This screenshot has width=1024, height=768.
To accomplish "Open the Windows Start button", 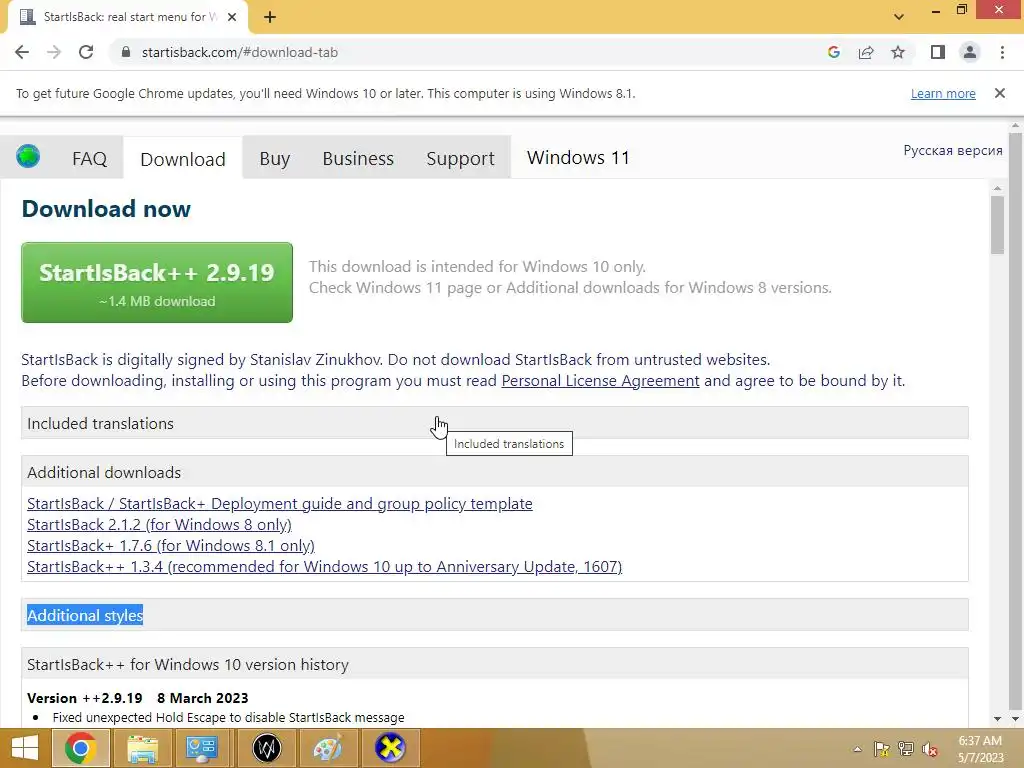I will pos(25,748).
